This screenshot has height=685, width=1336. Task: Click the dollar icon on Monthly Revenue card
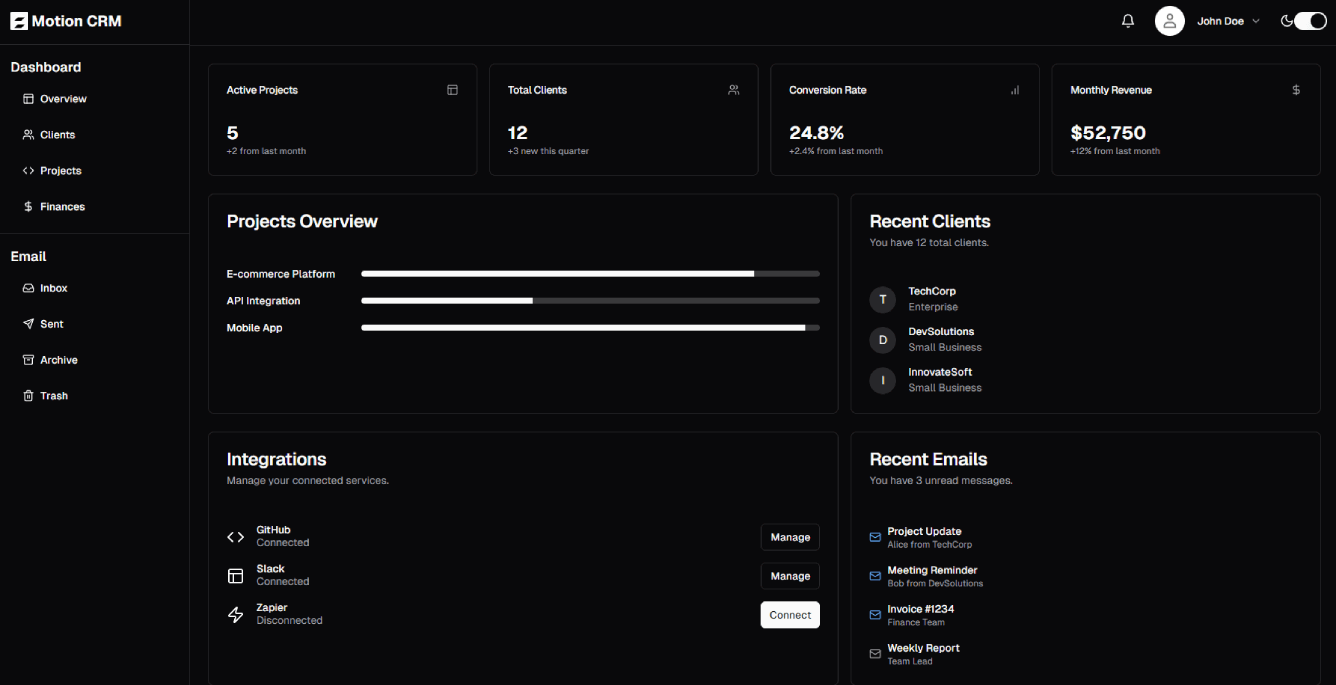point(1296,90)
